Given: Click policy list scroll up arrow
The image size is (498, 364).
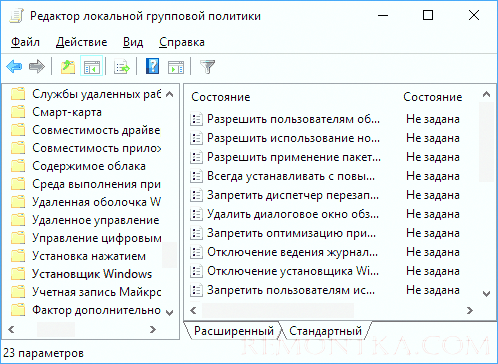Looking at the screenshot, I should pyautogui.click(x=486, y=95).
